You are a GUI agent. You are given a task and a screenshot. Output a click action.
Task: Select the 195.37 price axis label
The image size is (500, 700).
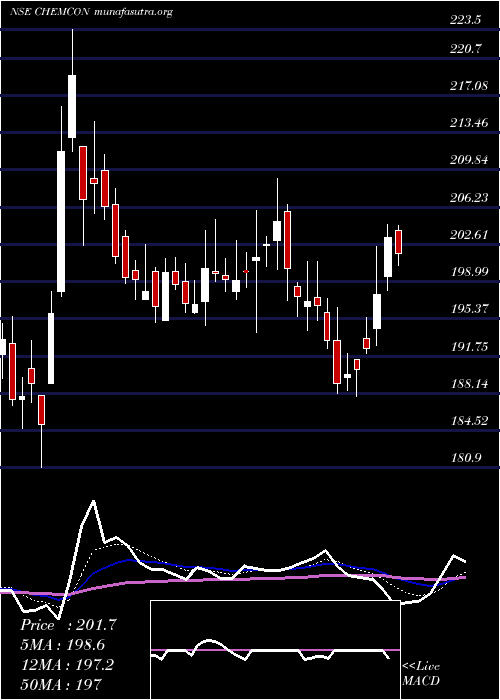[469, 308]
